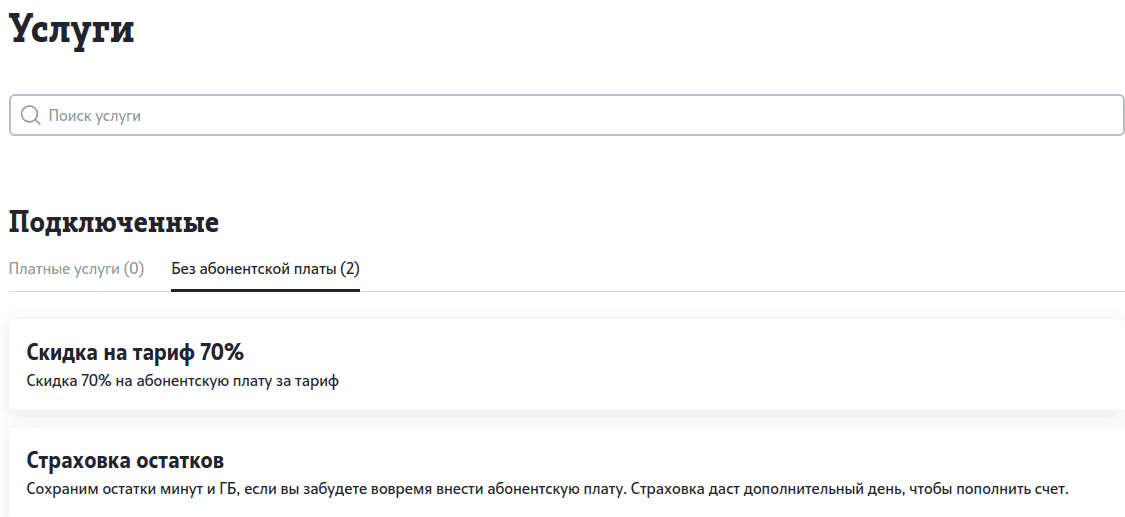1125x517 pixels.
Task: Click the "Поиск услуги" placeholder text
Action: (x=95, y=116)
